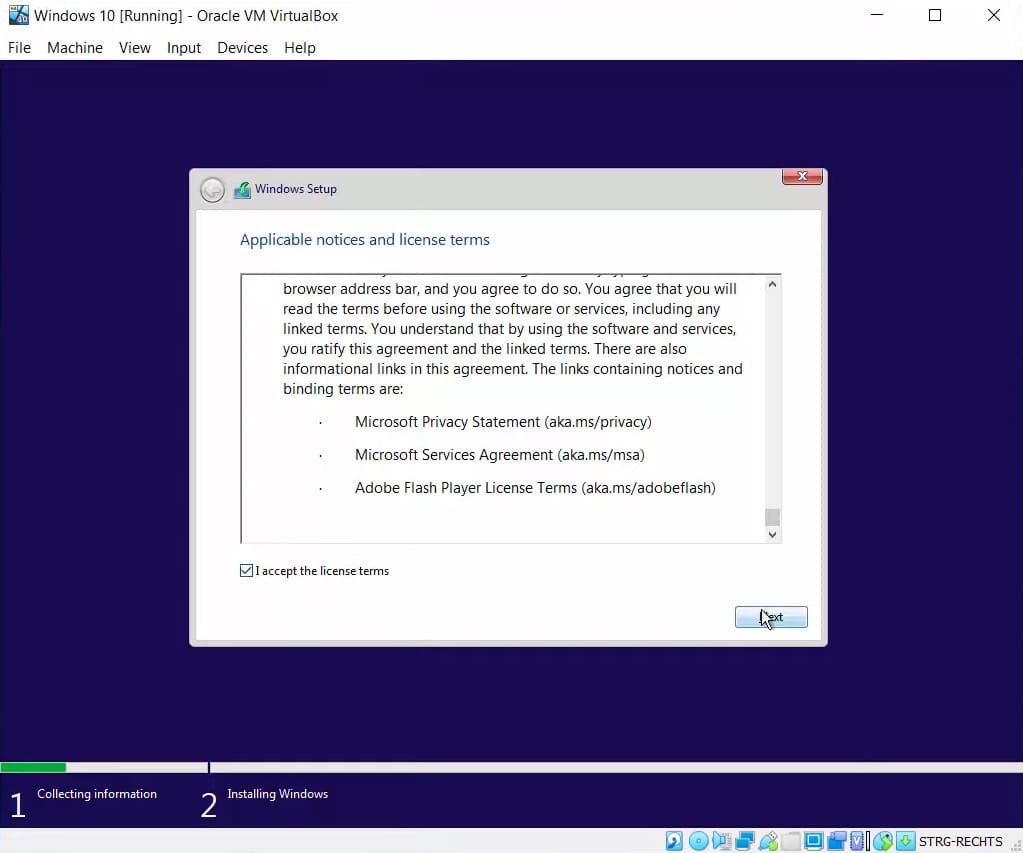The image size is (1023, 853).
Task: Click the mouse integration status icon
Action: point(883,841)
